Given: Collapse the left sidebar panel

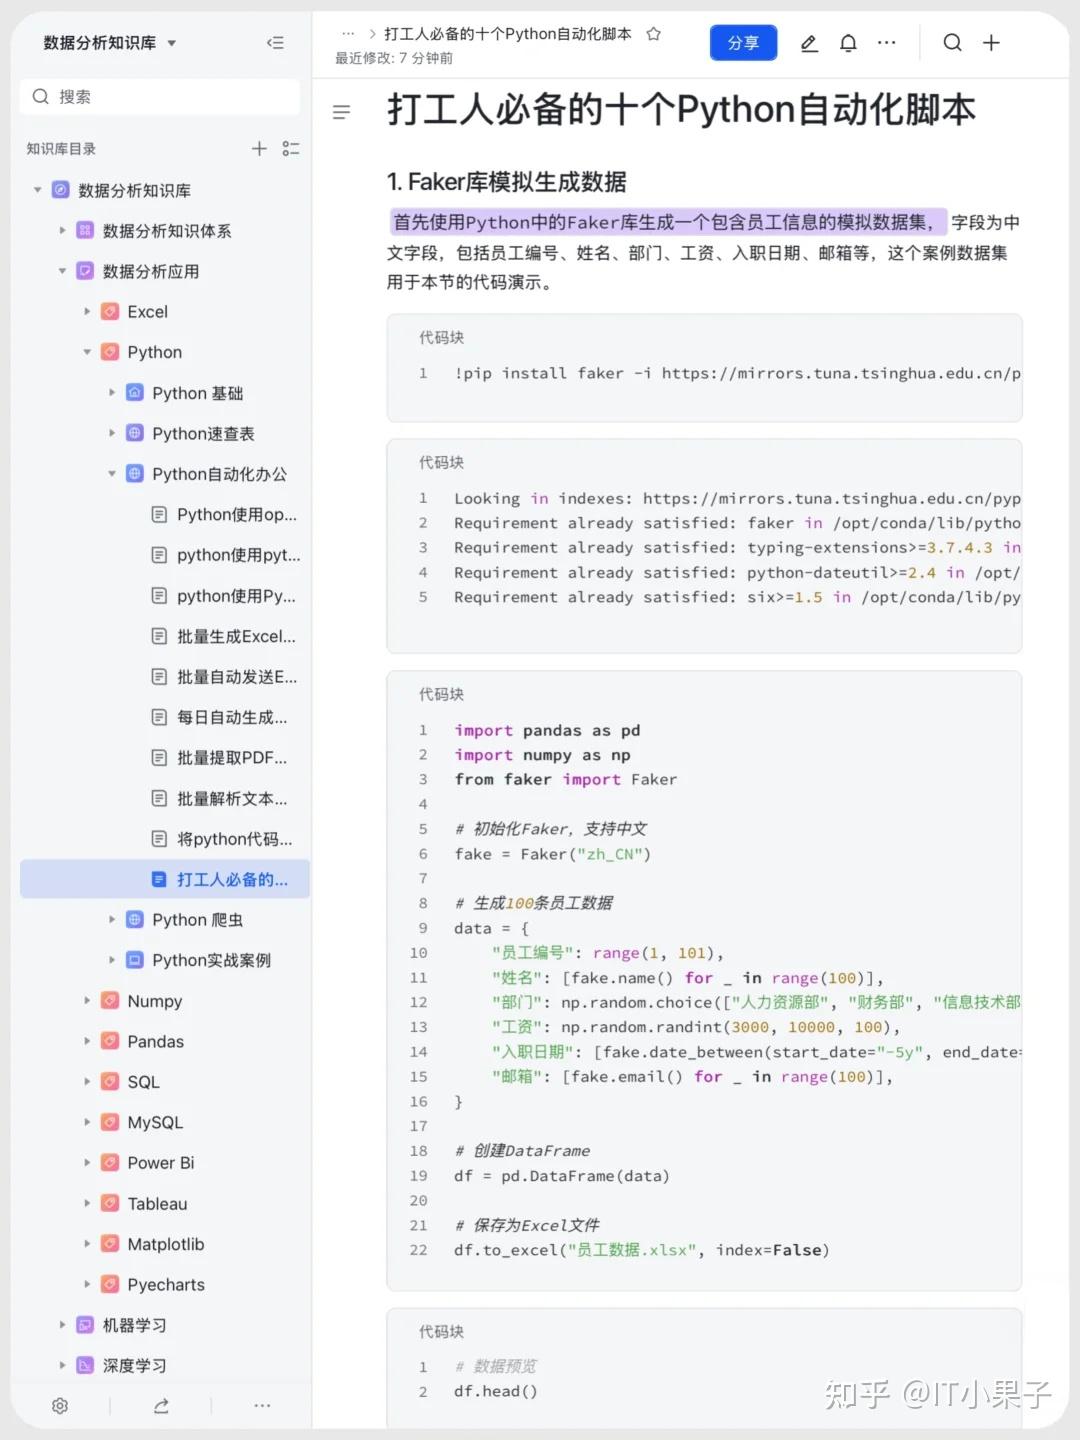Looking at the screenshot, I should 275,42.
